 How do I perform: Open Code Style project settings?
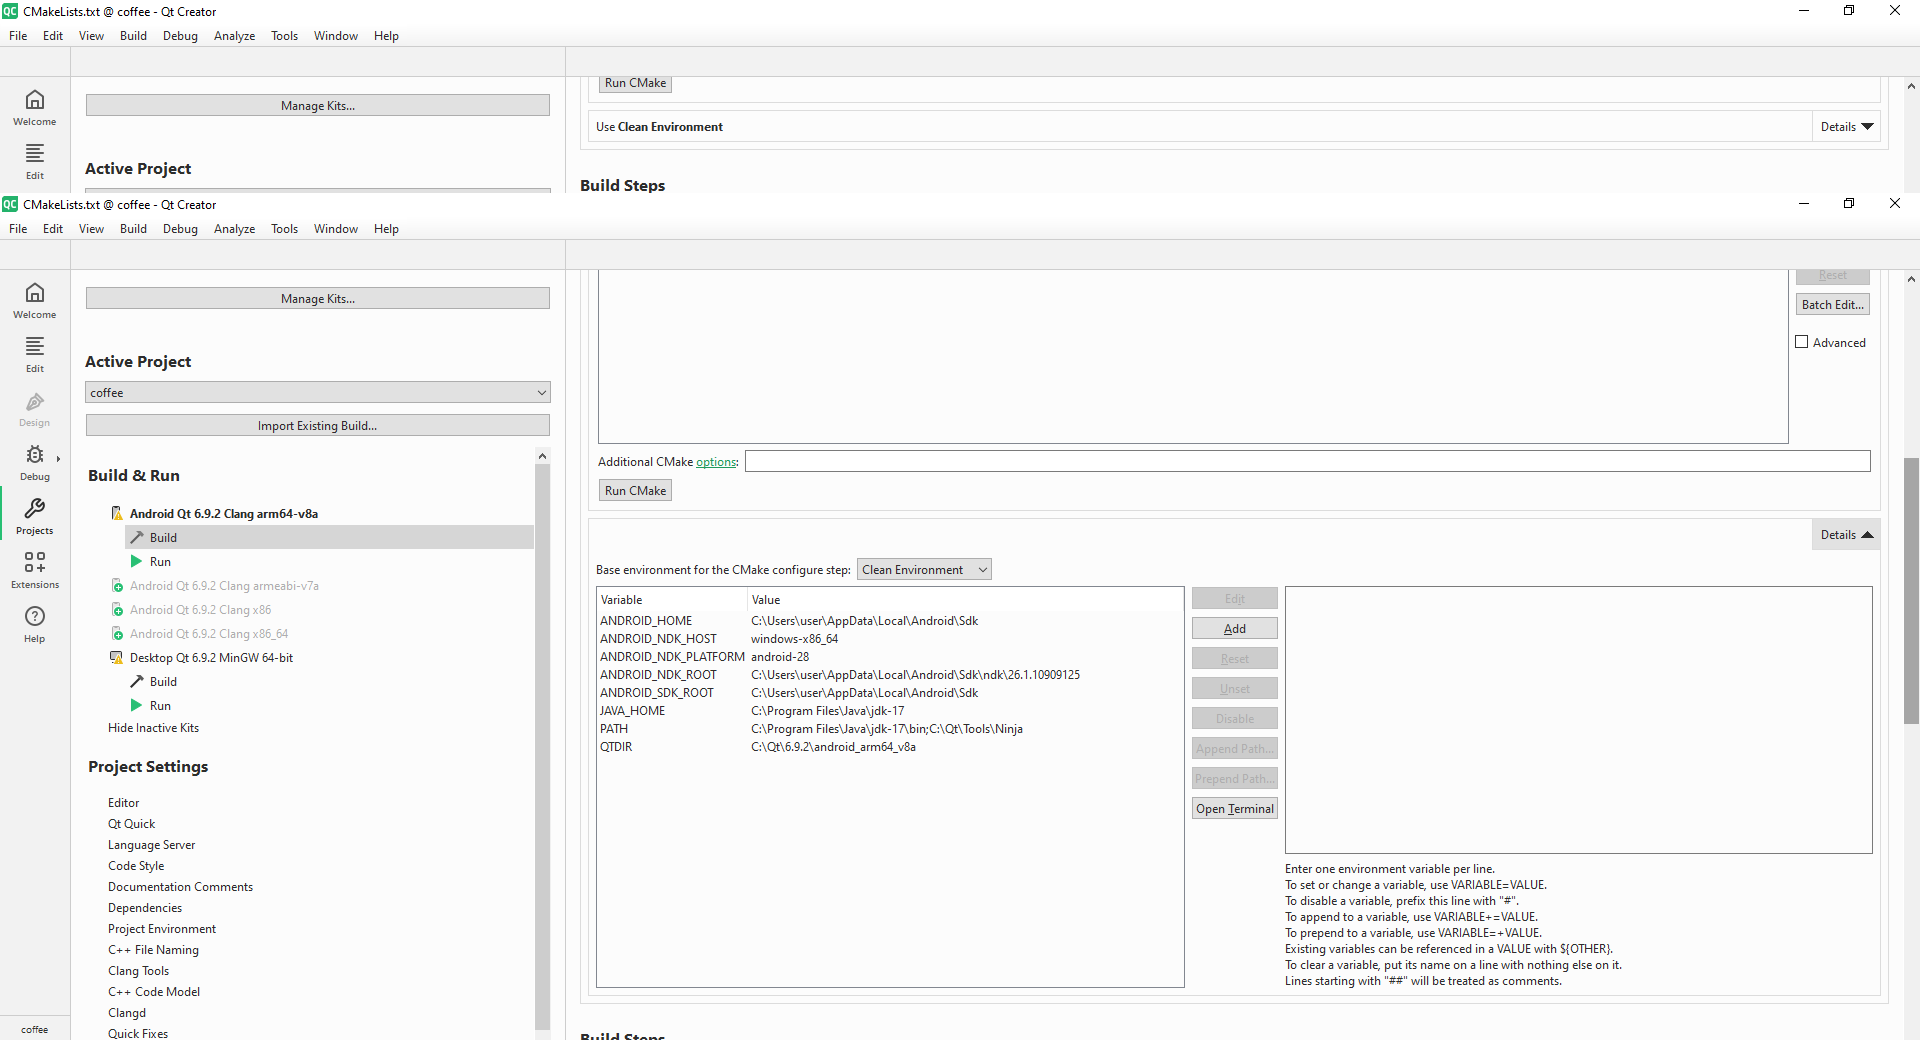coord(136,866)
